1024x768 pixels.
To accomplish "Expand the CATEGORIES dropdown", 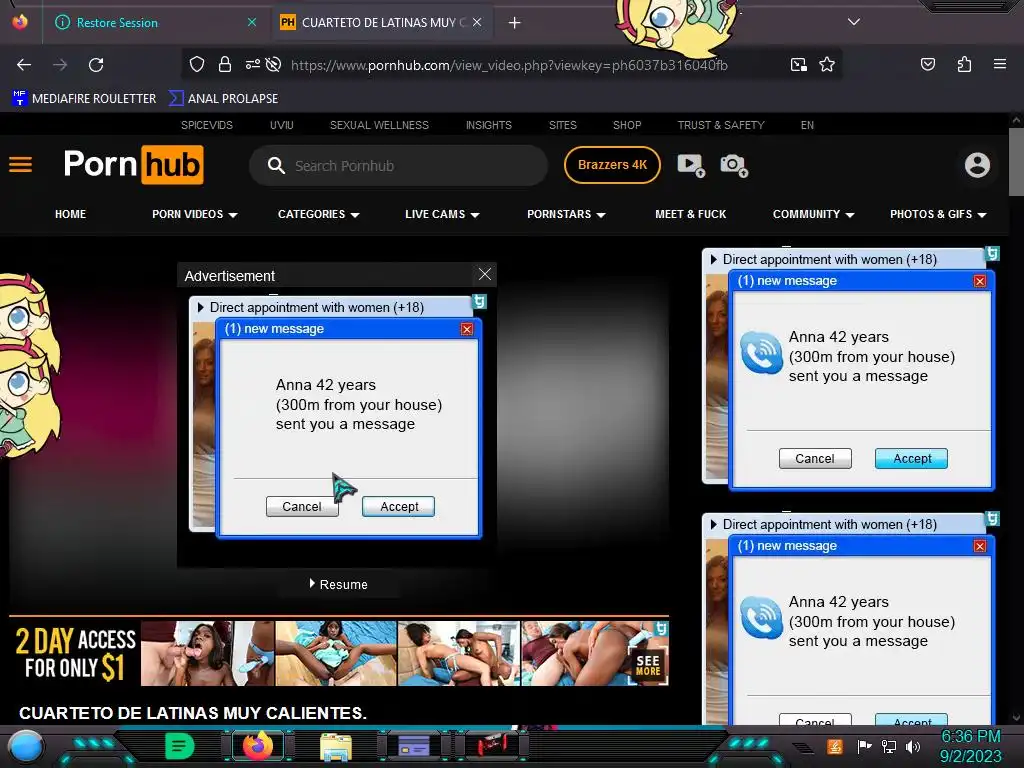I will tap(319, 214).
